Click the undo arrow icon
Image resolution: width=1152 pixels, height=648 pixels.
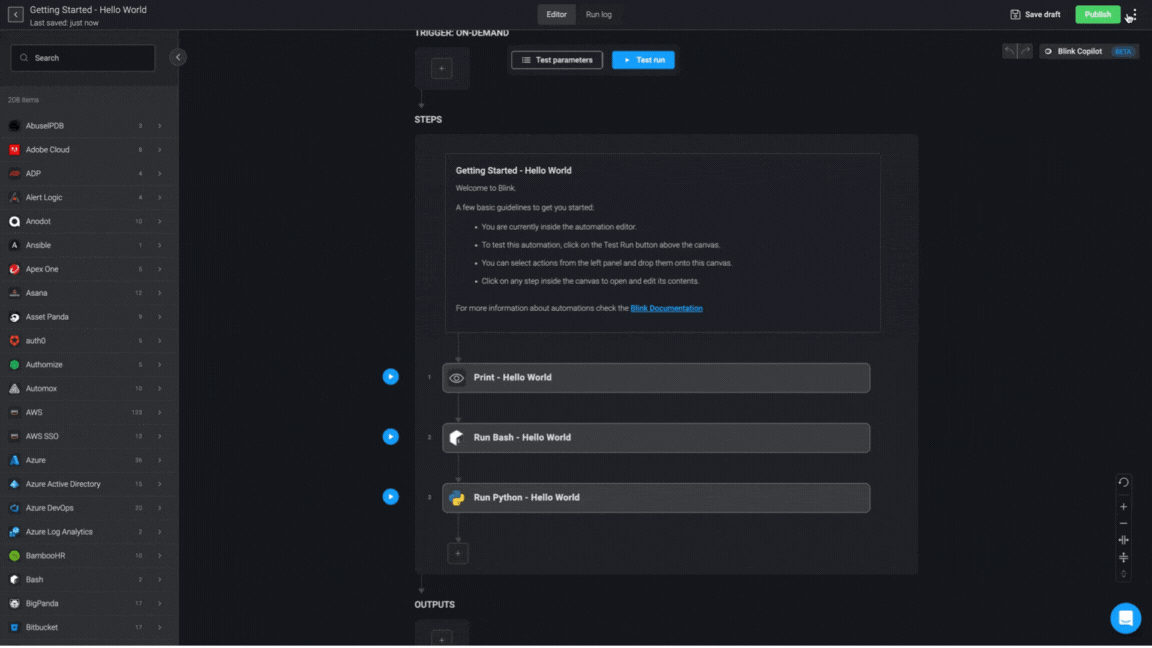point(1009,51)
